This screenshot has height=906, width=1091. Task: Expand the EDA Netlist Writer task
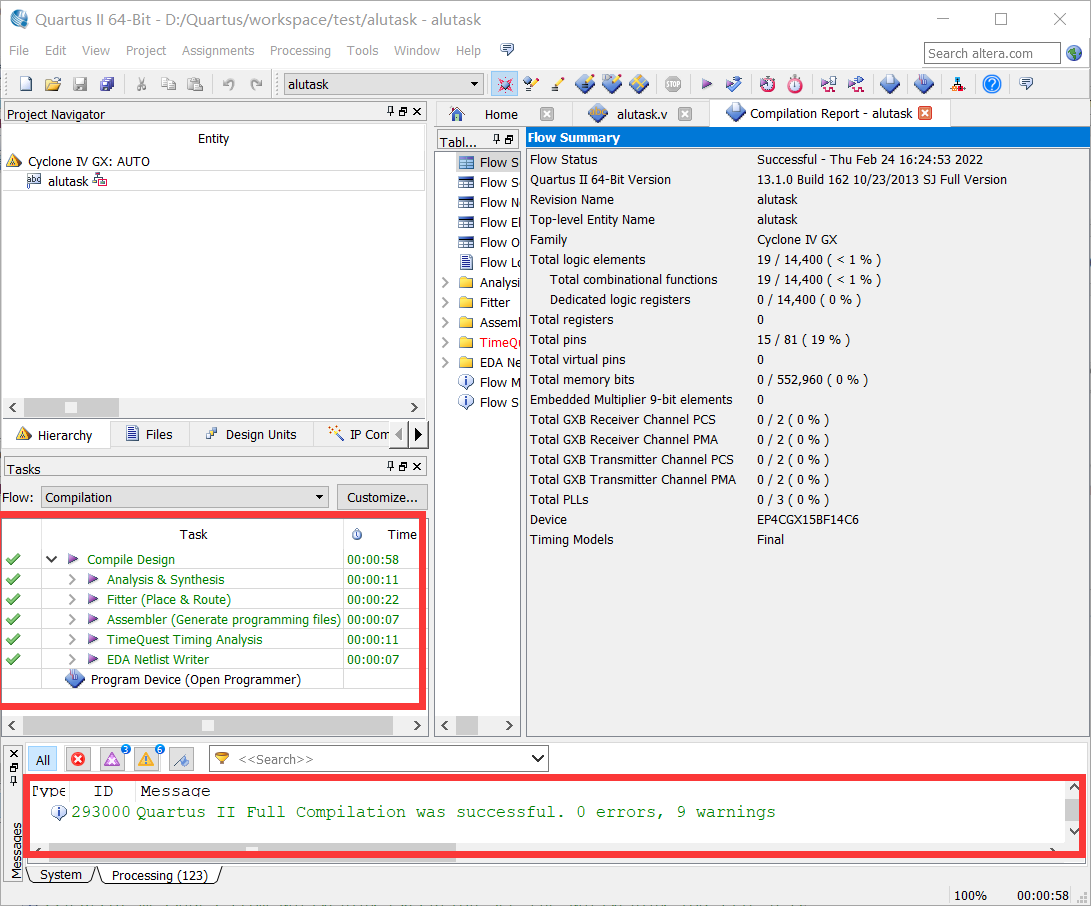[x=72, y=659]
